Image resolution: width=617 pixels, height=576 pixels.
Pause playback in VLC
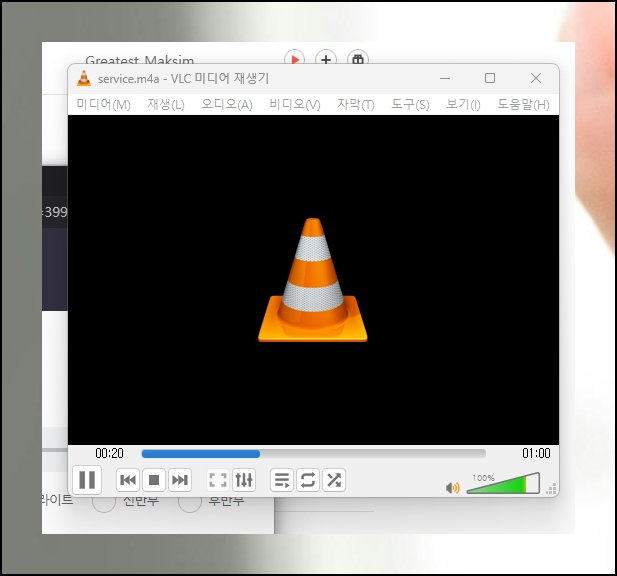click(87, 480)
